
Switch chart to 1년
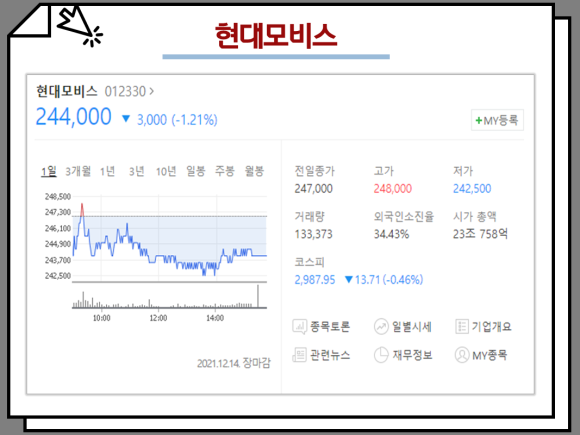click(x=108, y=171)
